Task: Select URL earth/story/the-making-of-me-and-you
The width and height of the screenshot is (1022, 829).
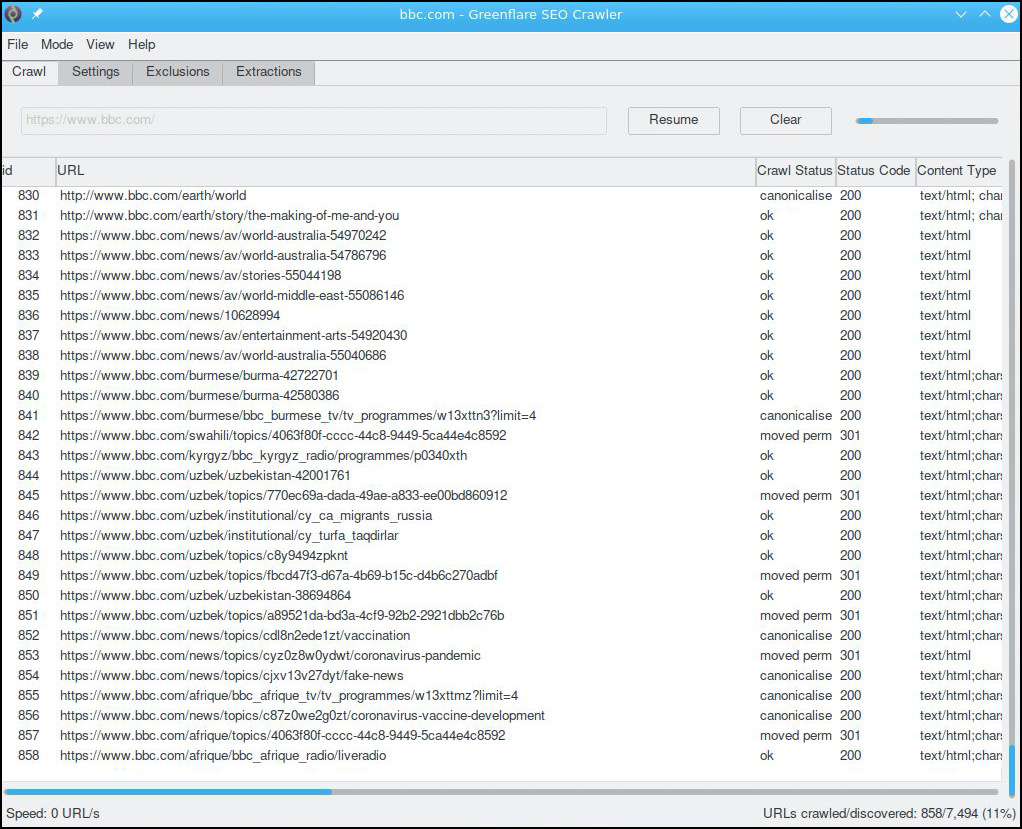Action: [229, 215]
